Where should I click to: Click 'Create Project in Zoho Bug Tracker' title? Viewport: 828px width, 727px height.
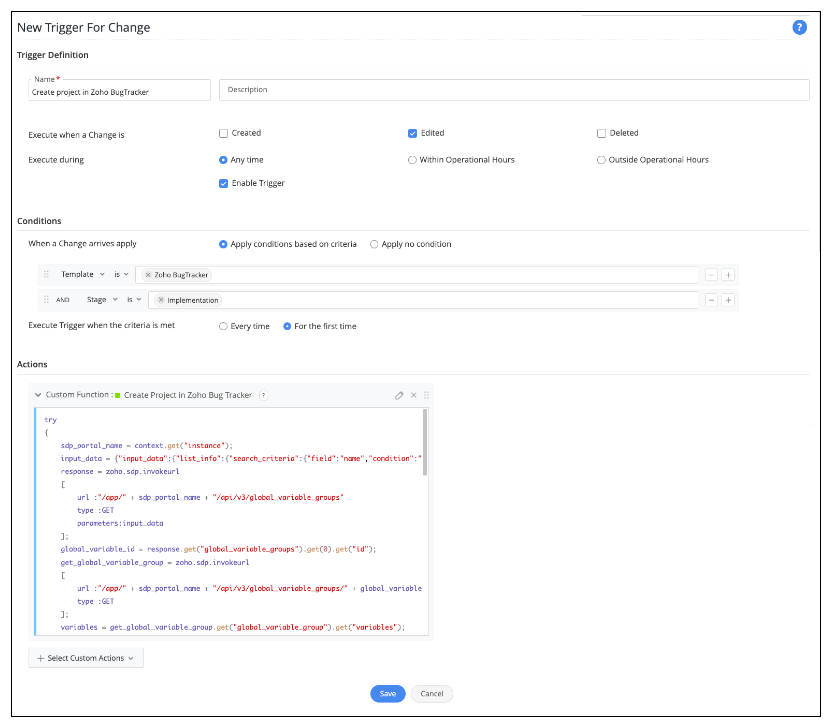pos(188,395)
